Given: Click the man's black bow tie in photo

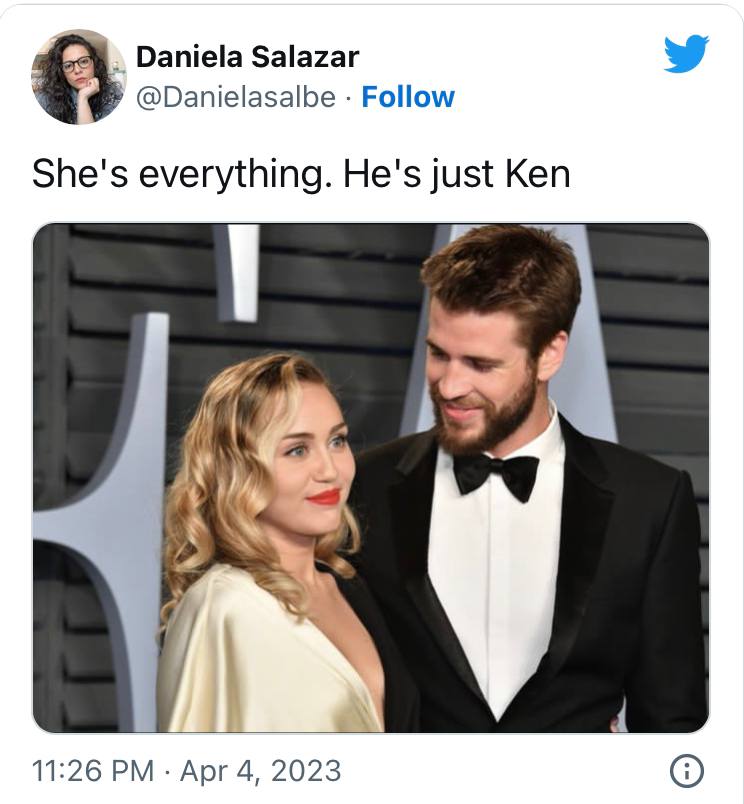Looking at the screenshot, I should click(x=496, y=476).
